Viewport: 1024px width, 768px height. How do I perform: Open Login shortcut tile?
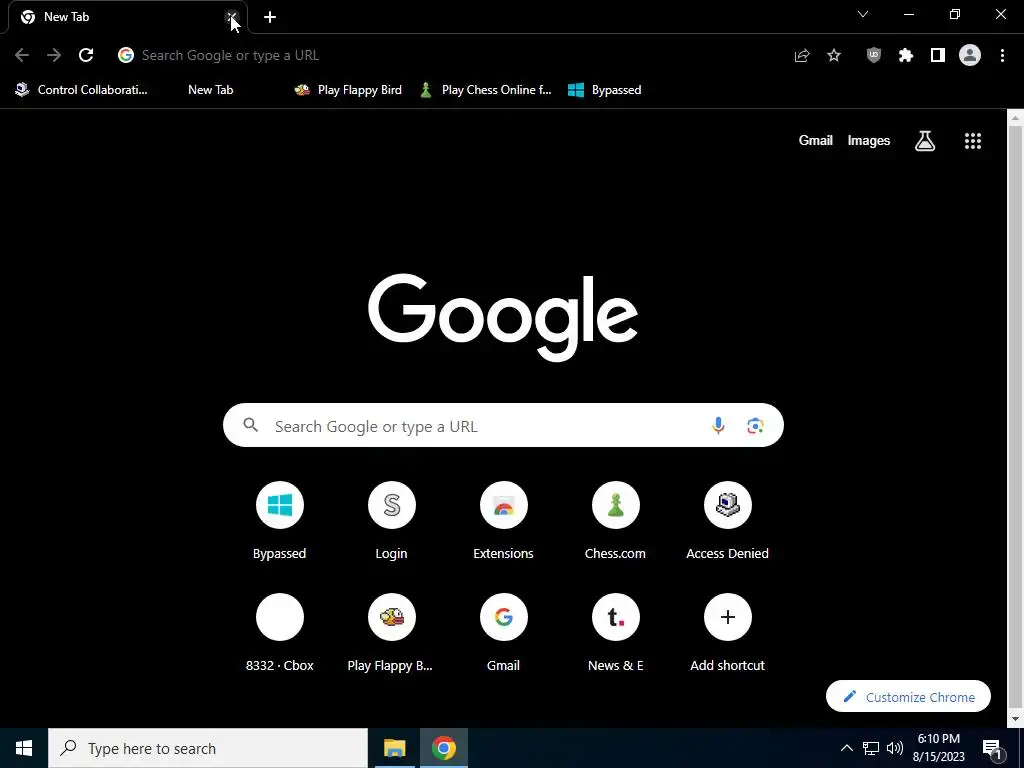click(391, 521)
